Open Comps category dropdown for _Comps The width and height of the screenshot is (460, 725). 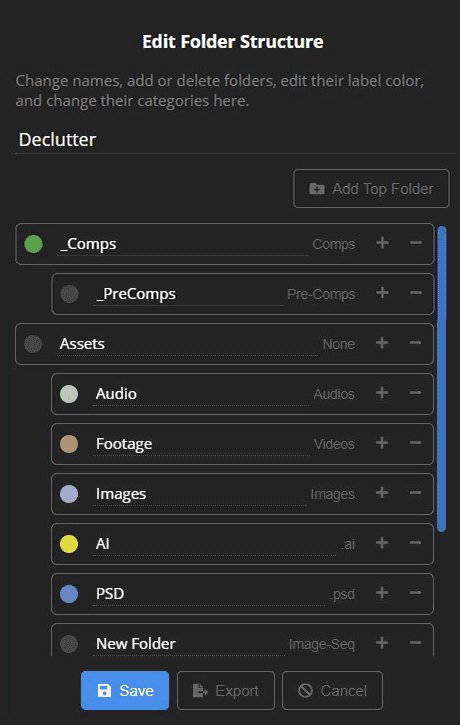click(334, 244)
